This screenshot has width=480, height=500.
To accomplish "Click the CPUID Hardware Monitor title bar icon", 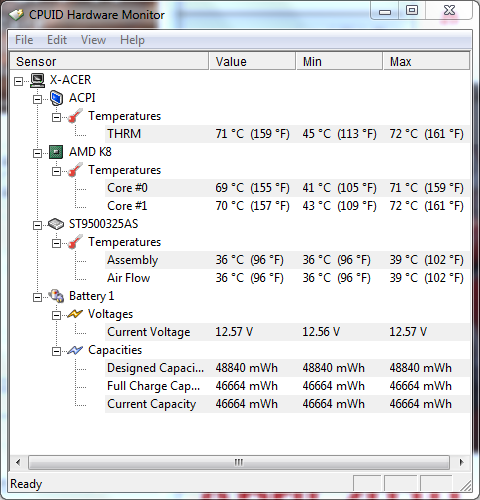I will [x=16, y=15].
